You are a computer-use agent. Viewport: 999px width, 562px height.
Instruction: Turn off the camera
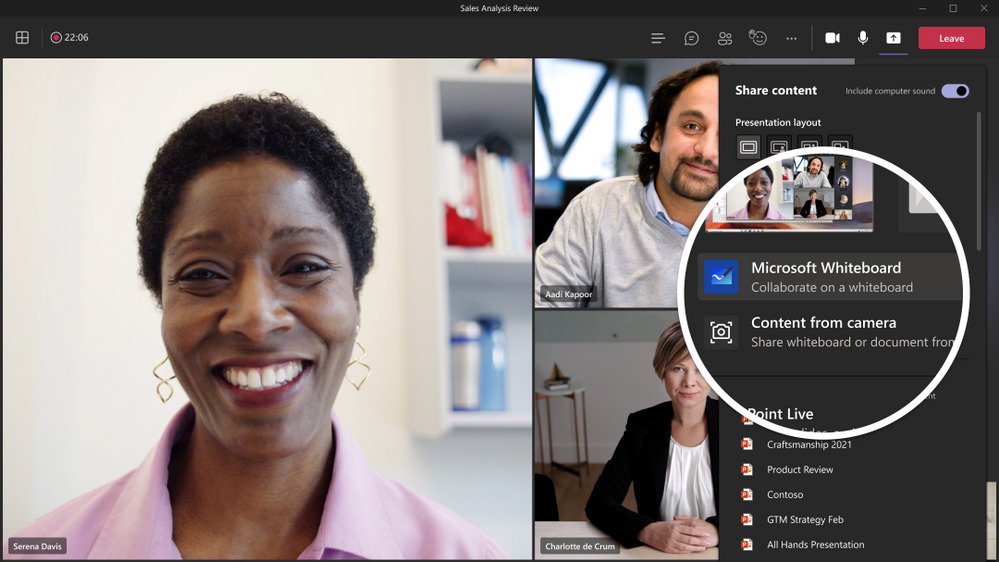[x=832, y=38]
